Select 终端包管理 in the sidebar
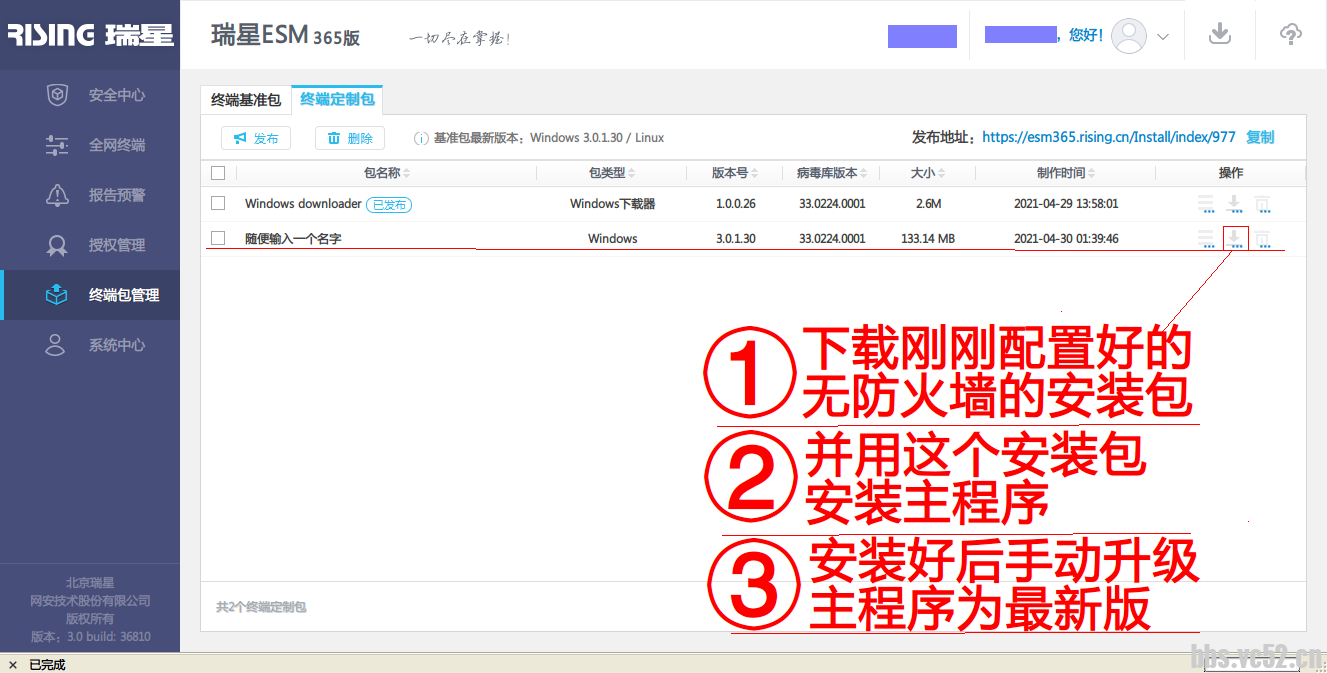Image resolution: width=1327 pixels, height=673 pixels. coord(90,295)
